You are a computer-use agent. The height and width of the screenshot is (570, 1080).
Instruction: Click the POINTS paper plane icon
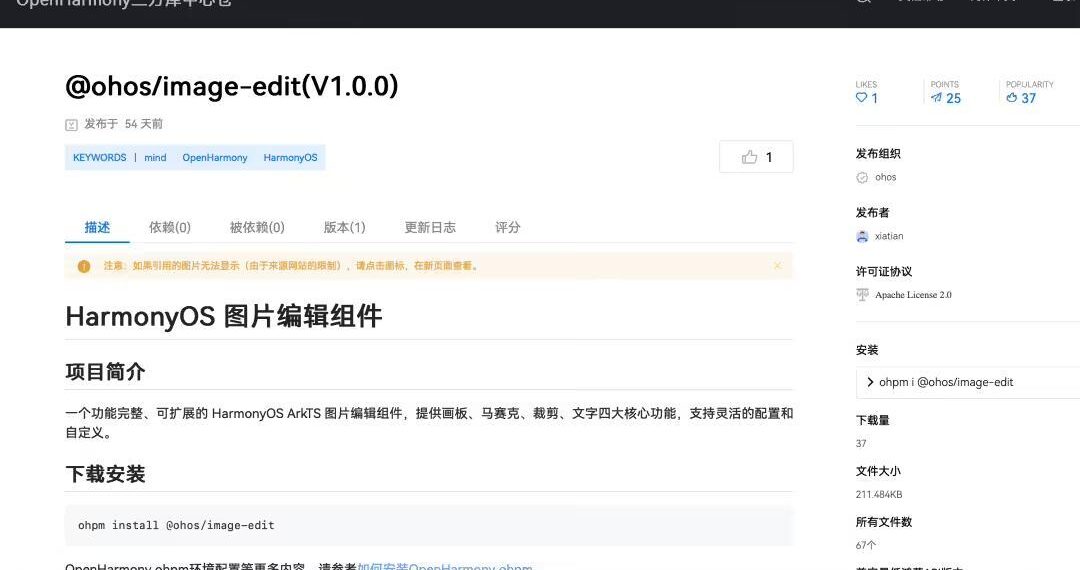point(936,98)
